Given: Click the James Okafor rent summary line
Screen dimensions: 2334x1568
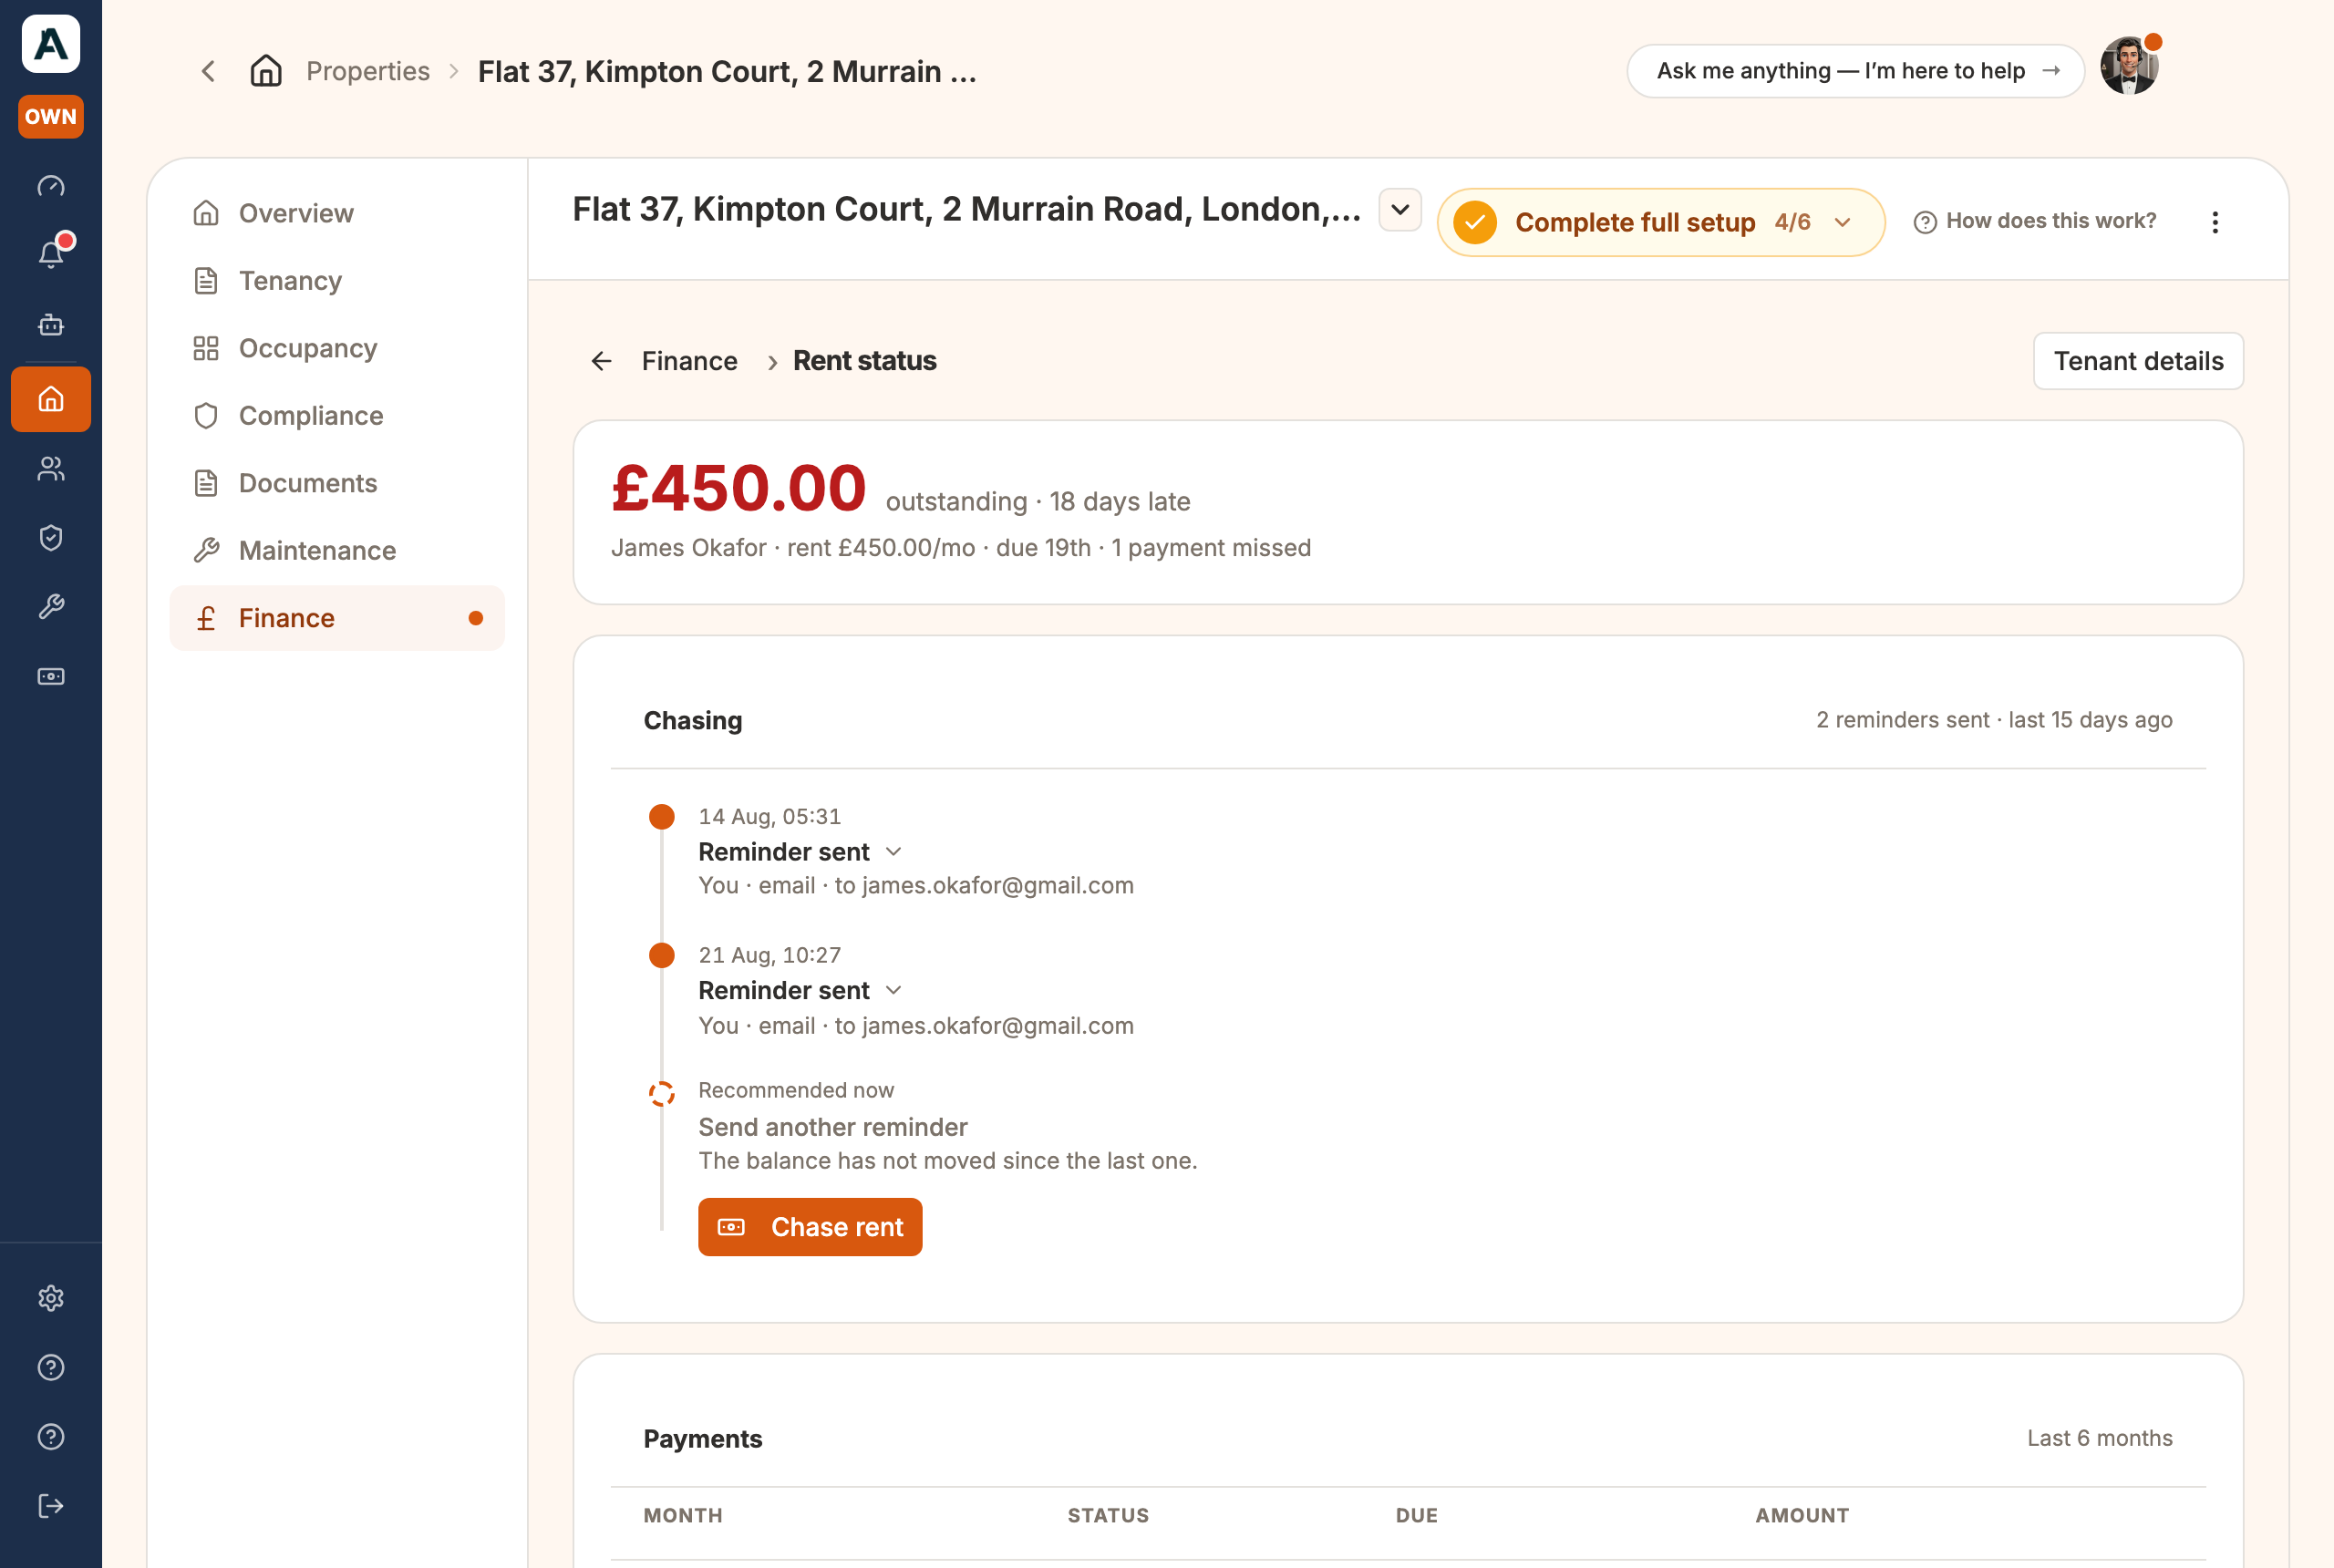Looking at the screenshot, I should pyautogui.click(x=961, y=548).
